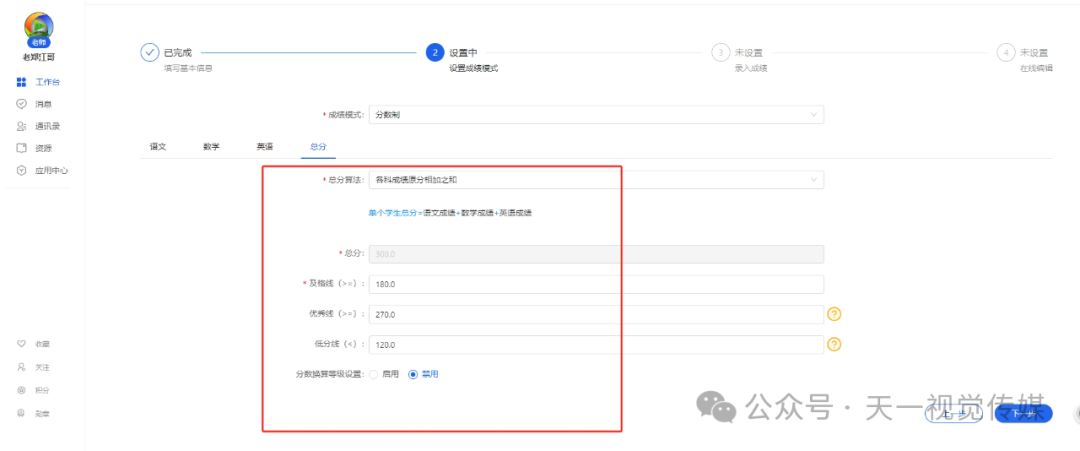
Task: Click step 3 未设置 录入成绩 circle
Action: [x=720, y=52]
